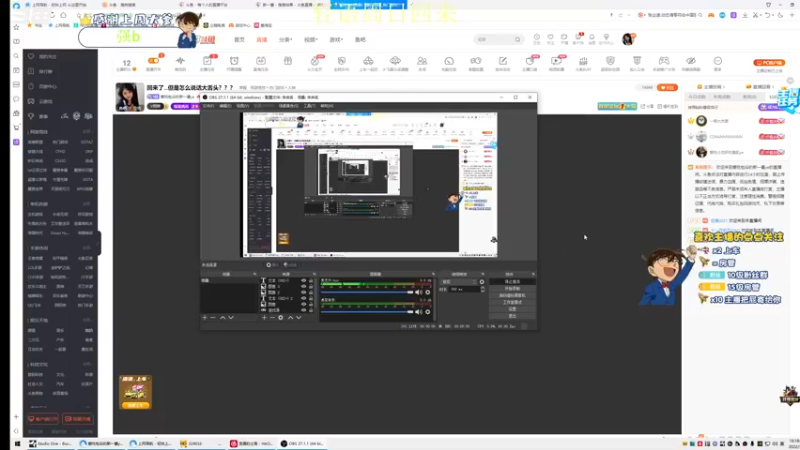Add a new source with the Sources plus icon
800x450 pixels.
[x=264, y=317]
